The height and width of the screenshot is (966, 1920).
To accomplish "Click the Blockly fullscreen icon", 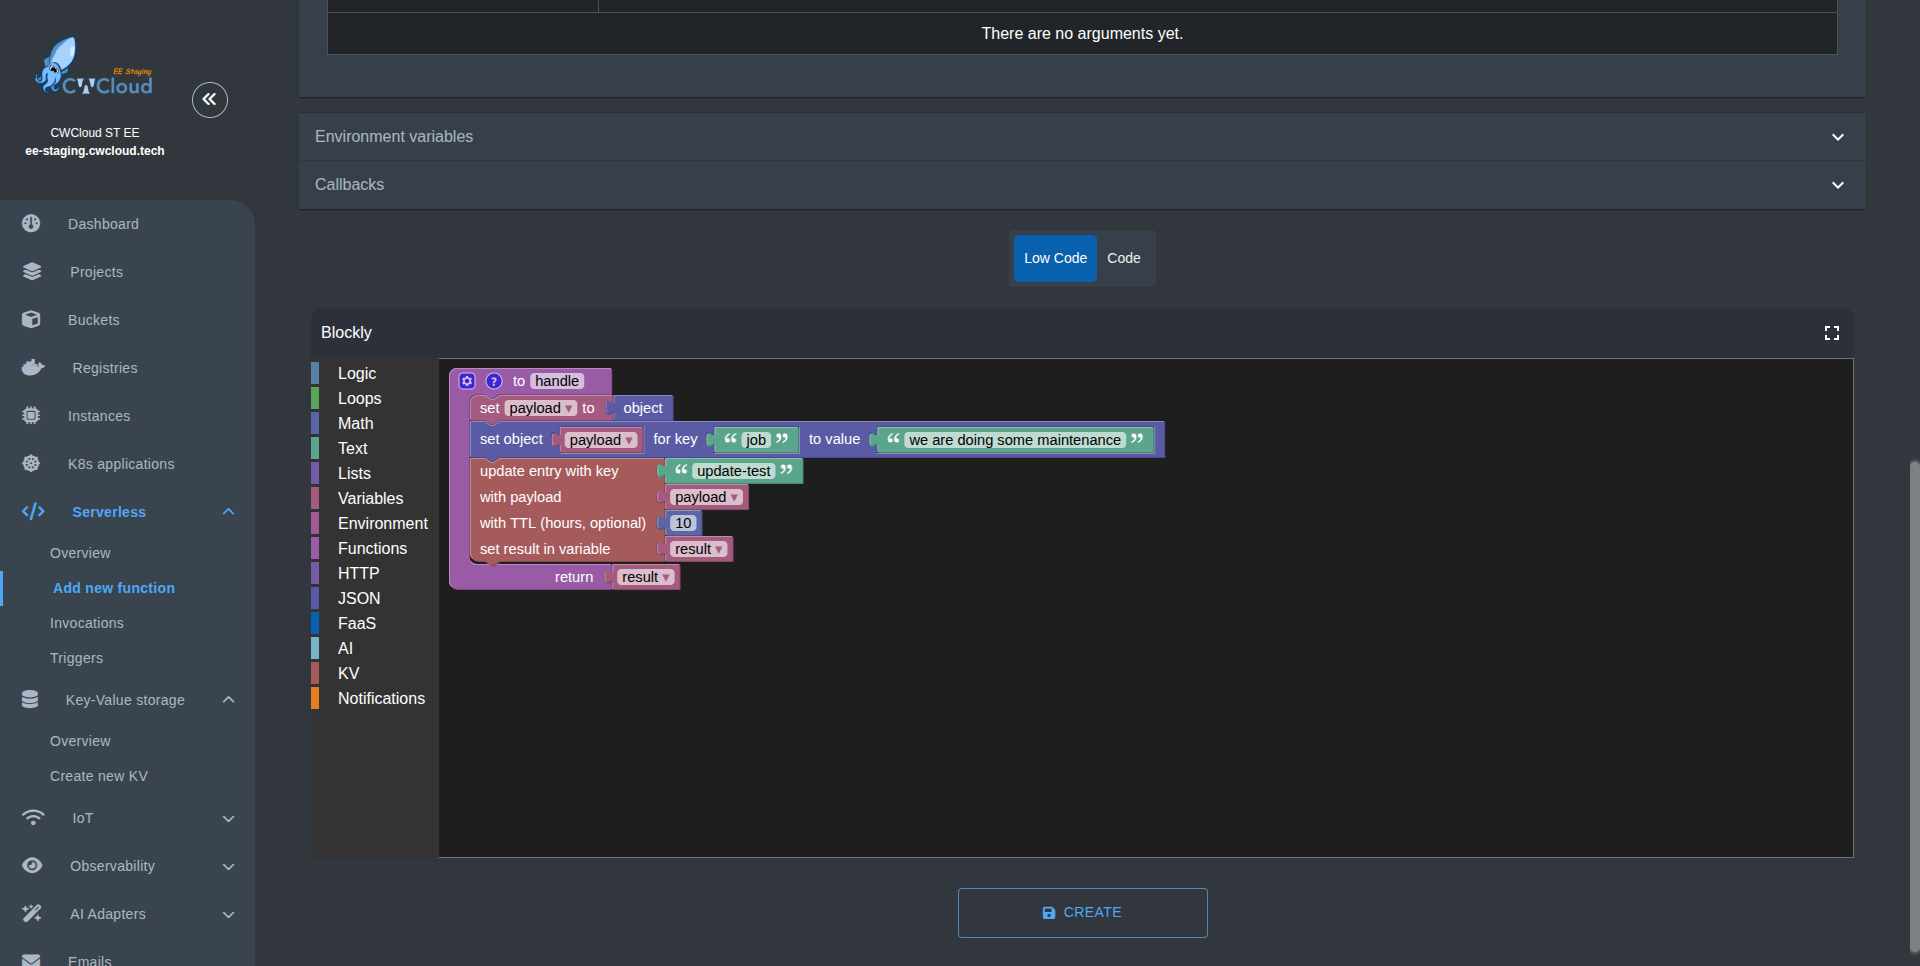I will pos(1831,333).
